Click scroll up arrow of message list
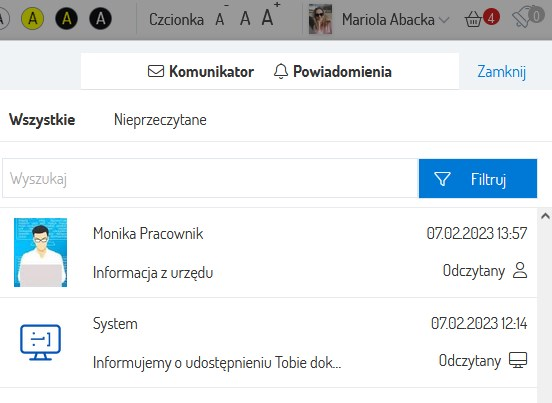This screenshot has height=403, width=552. pos(545,216)
